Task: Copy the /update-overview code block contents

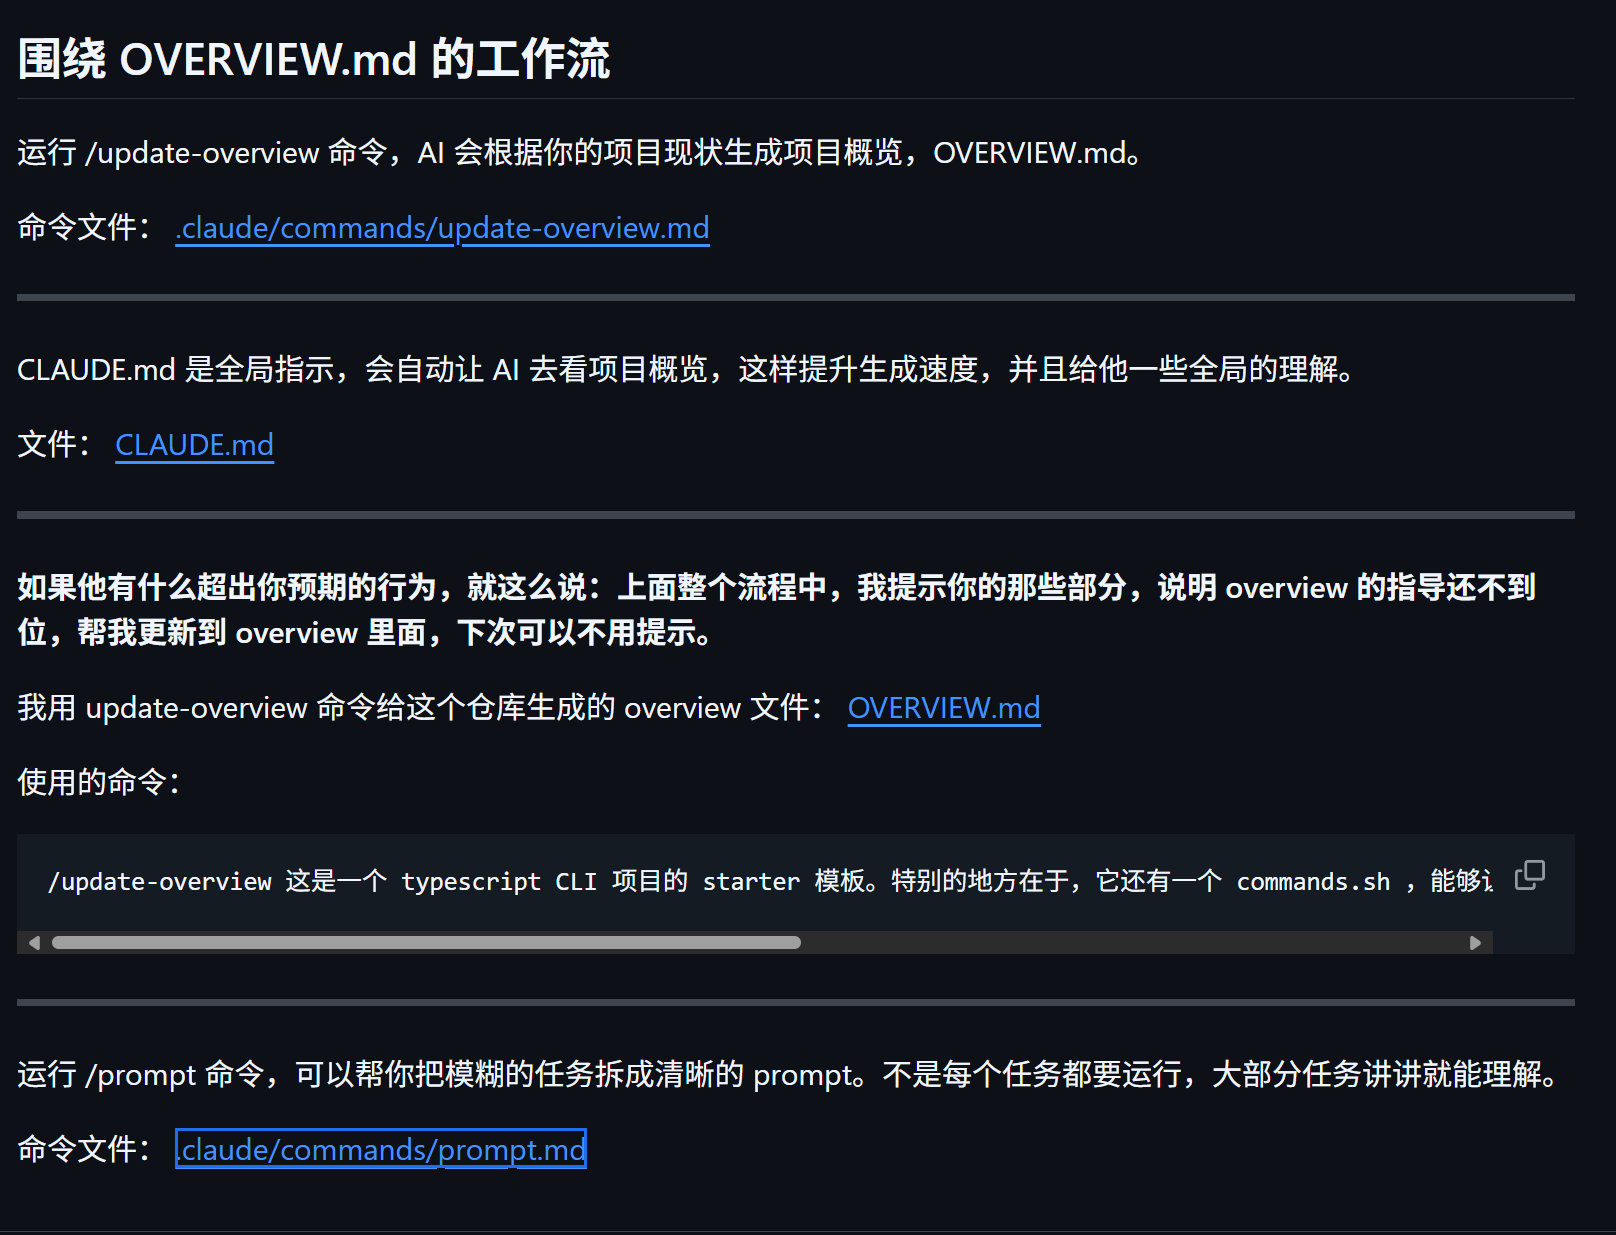Action: pyautogui.click(x=1529, y=875)
